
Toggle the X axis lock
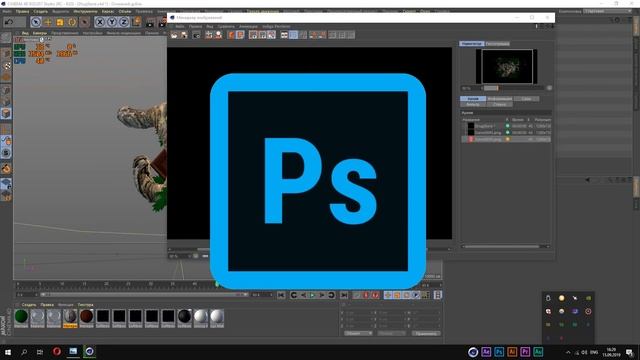coord(100,22)
